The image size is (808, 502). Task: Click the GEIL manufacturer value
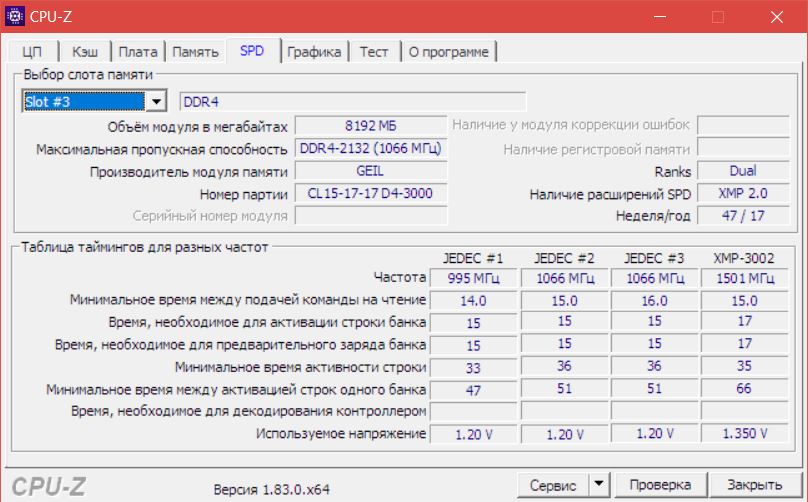371,171
